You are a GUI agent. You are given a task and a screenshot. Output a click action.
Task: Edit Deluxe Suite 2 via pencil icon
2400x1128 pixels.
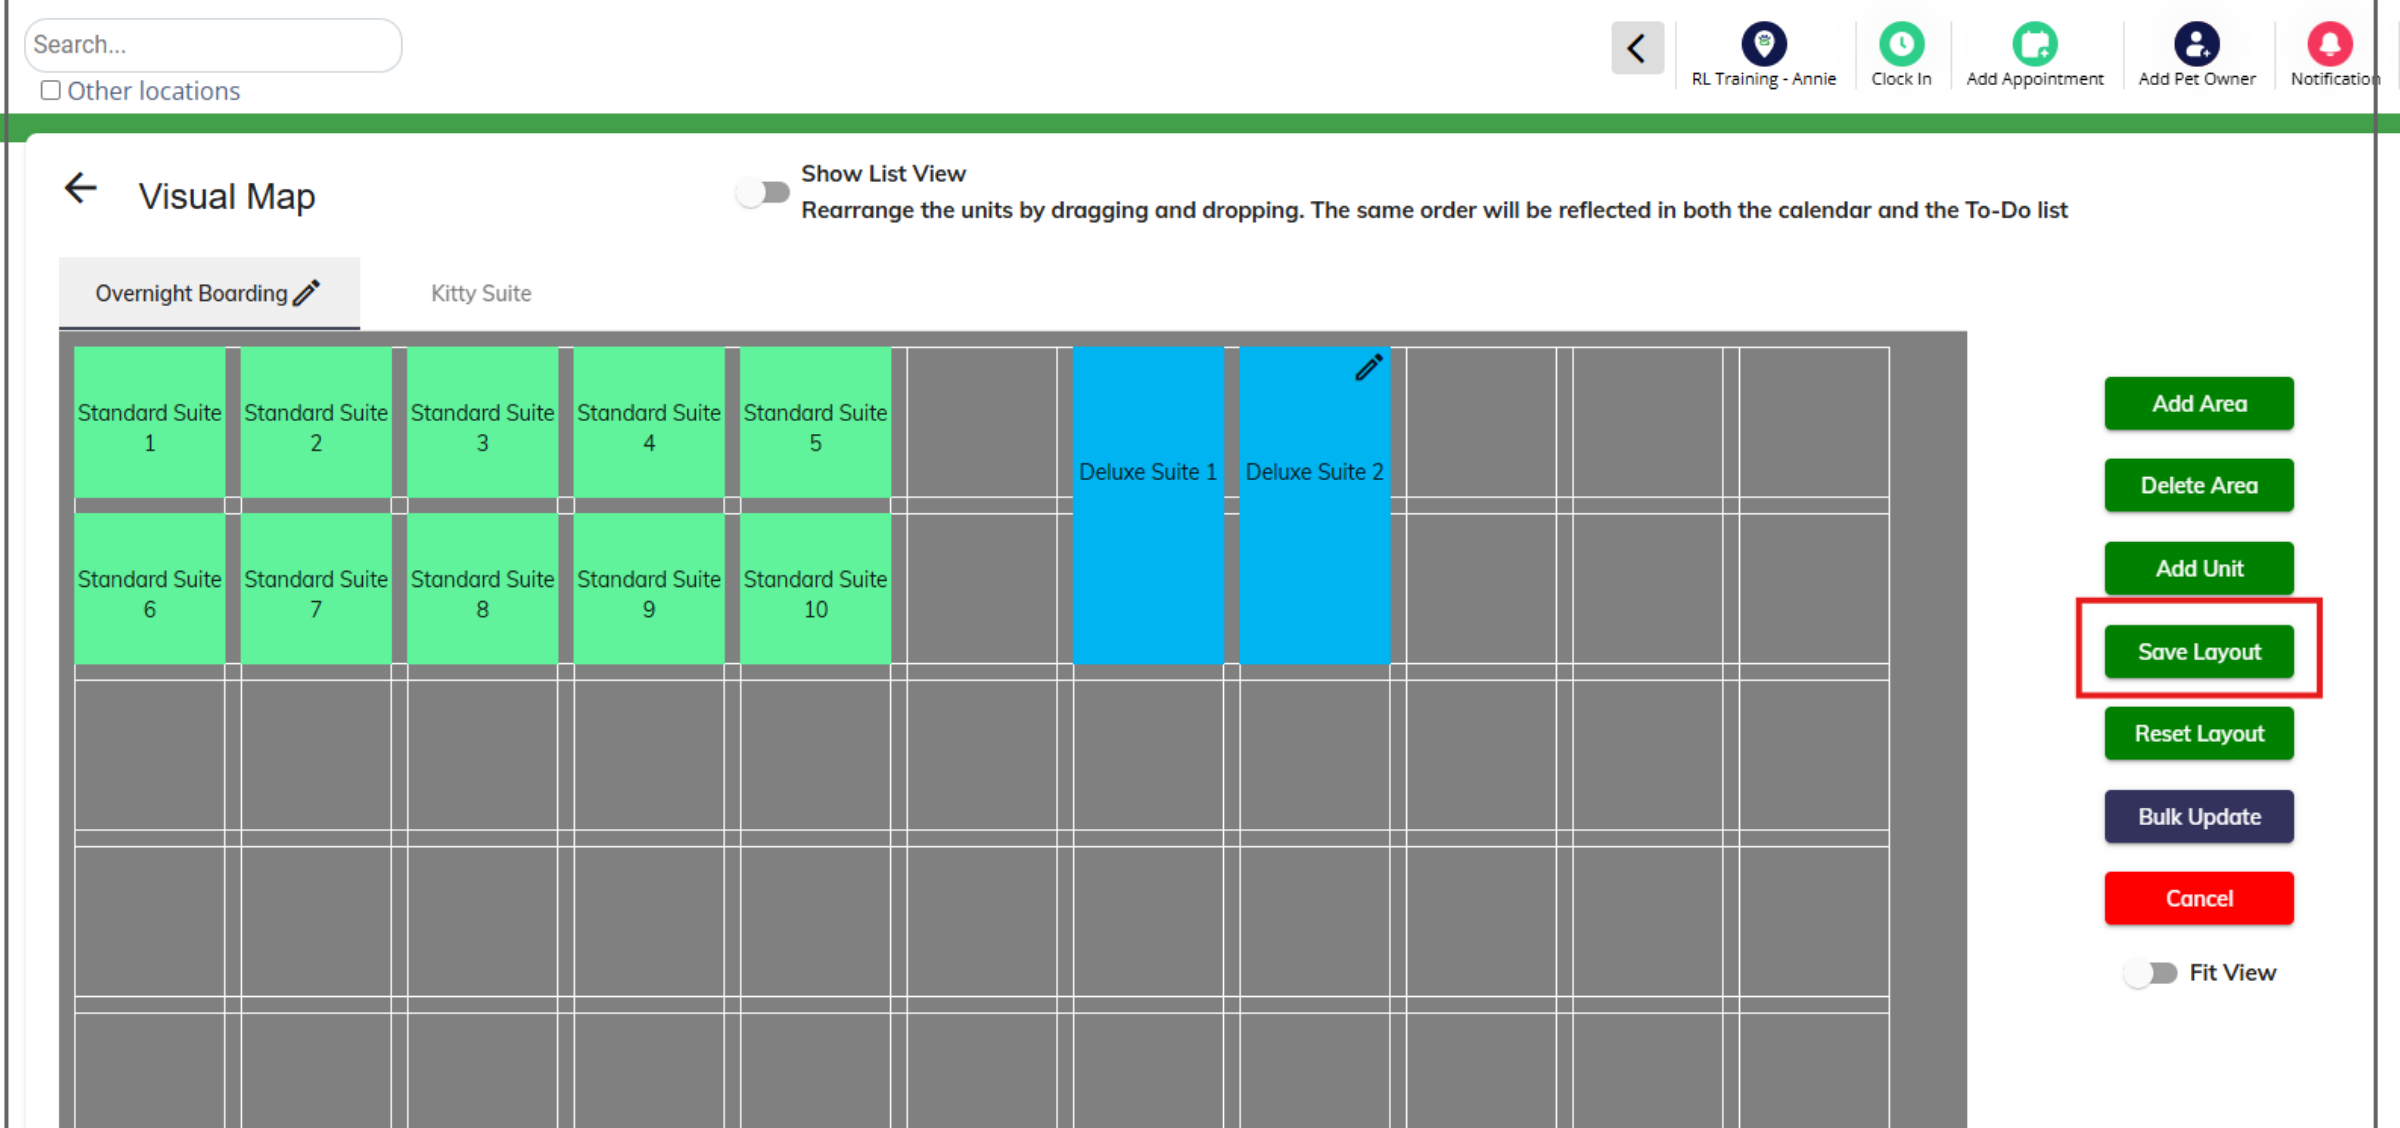click(1369, 367)
